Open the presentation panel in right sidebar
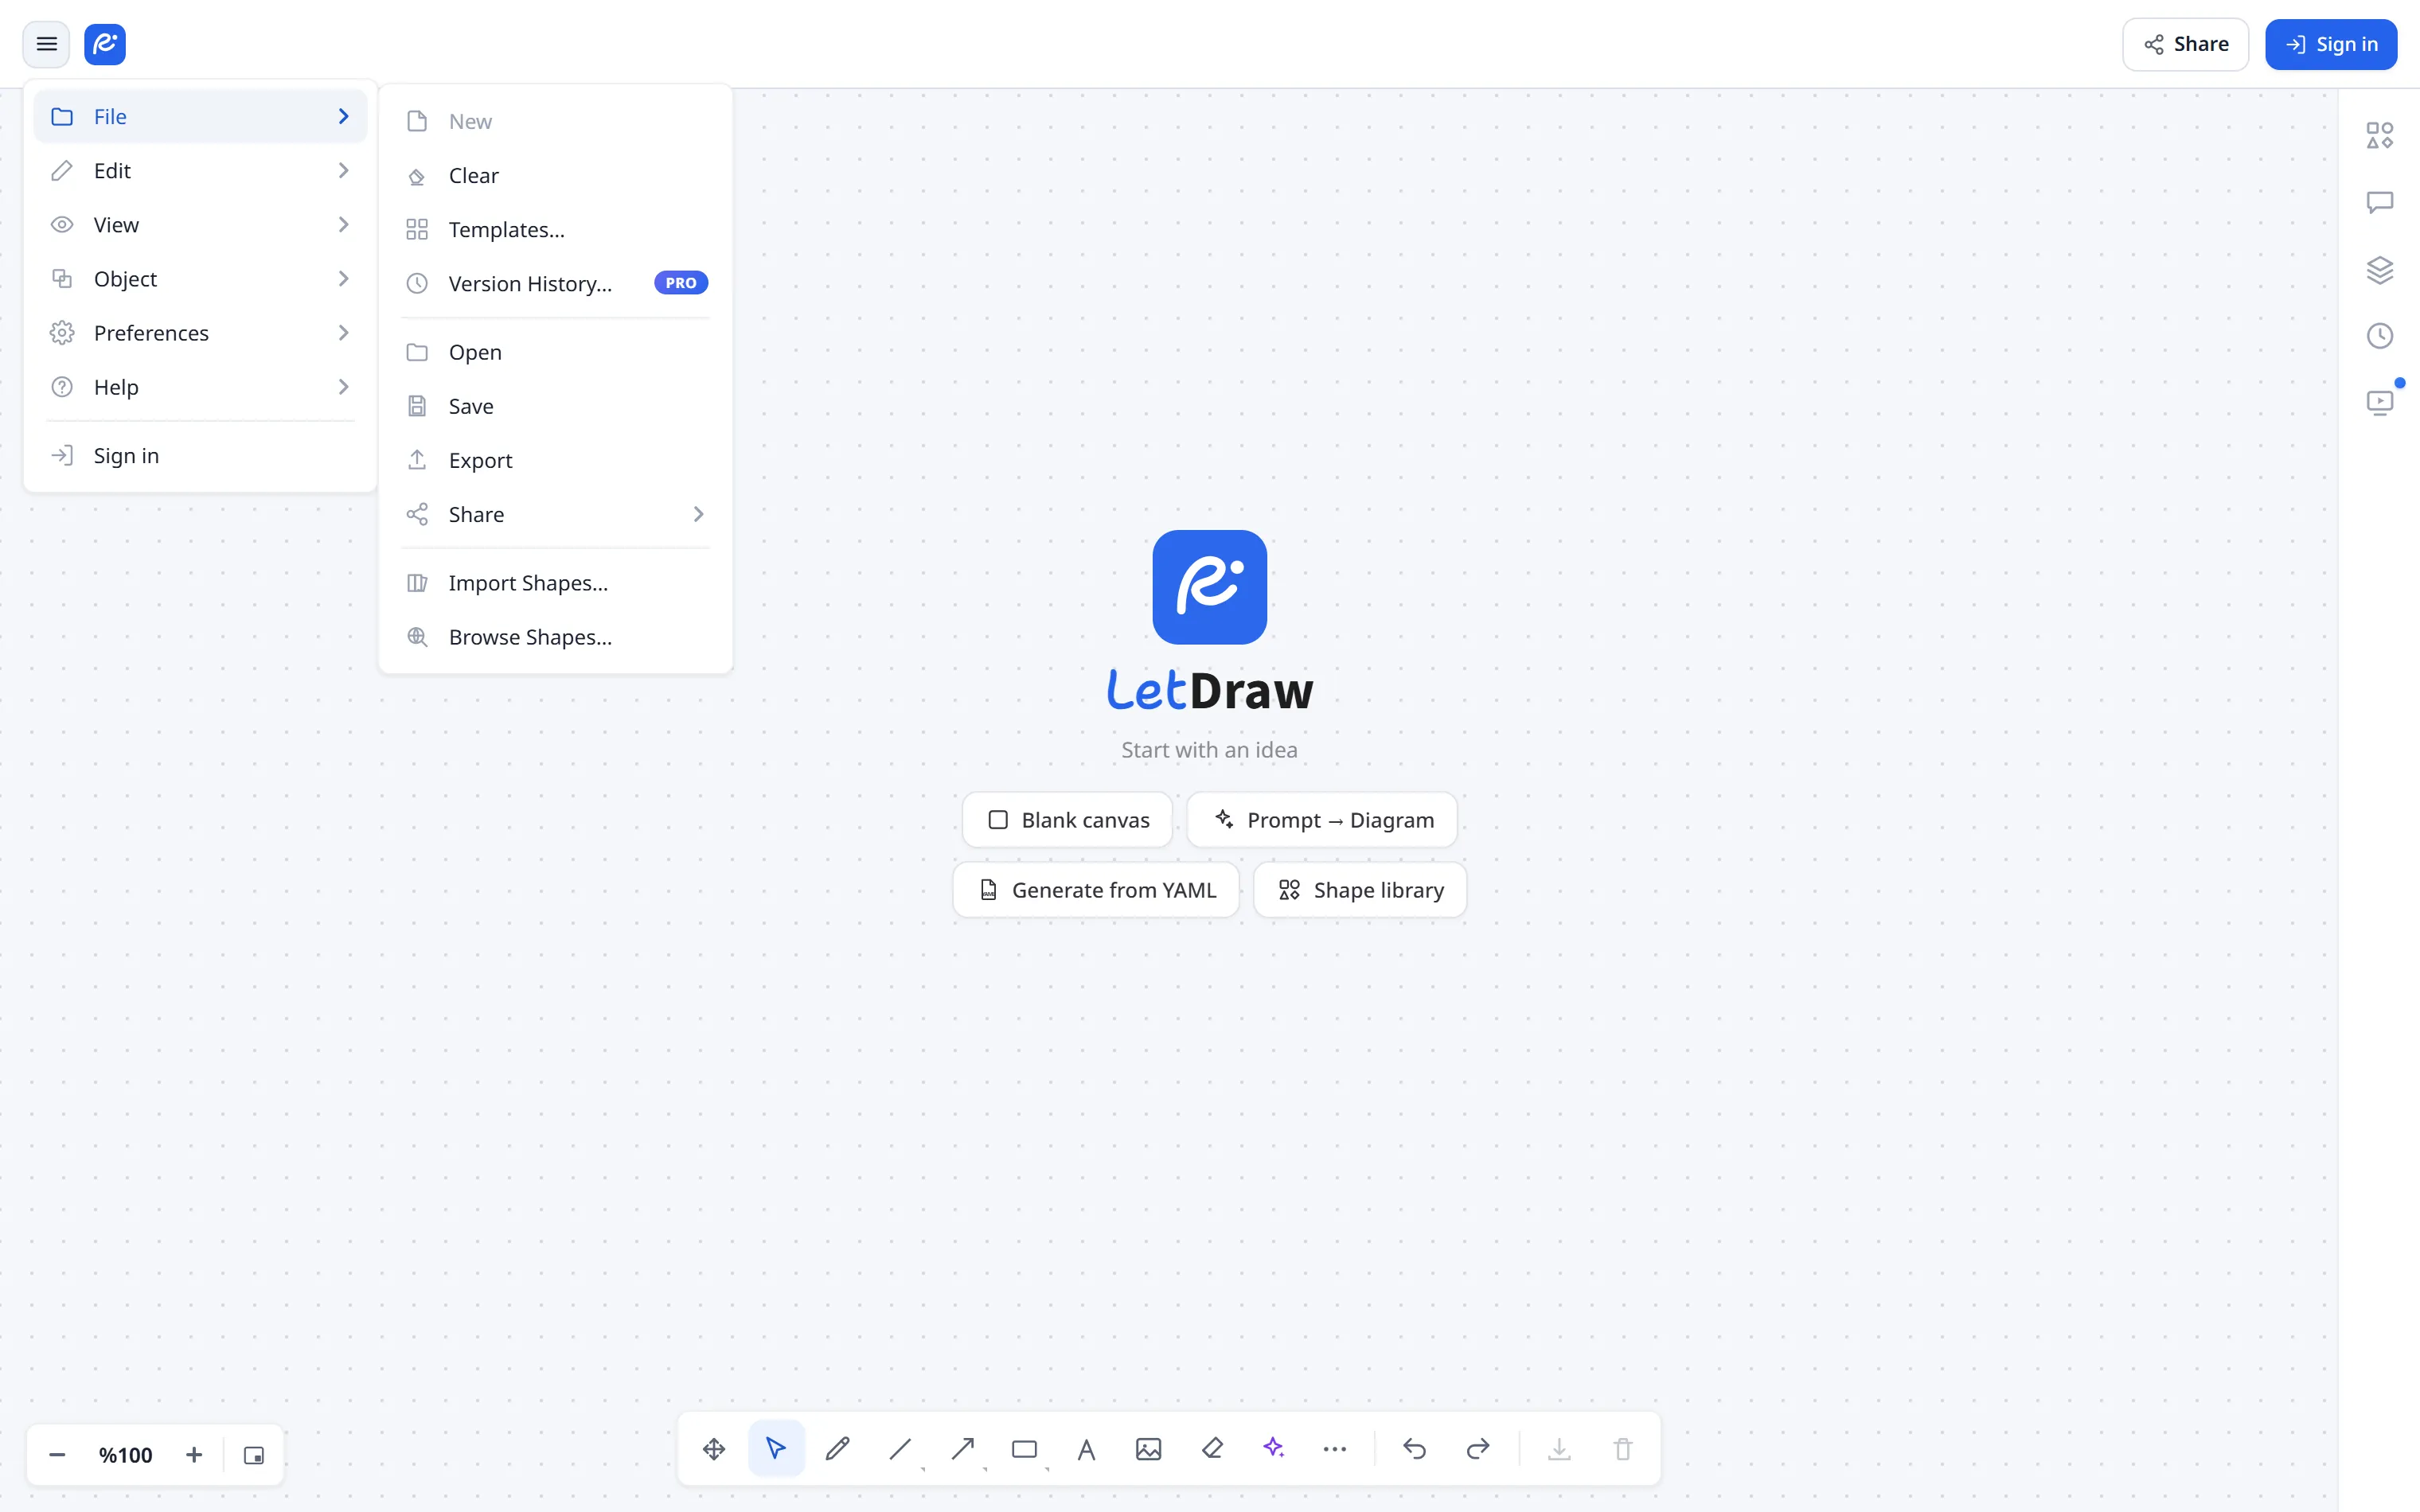The width and height of the screenshot is (2420, 1512). [2379, 402]
